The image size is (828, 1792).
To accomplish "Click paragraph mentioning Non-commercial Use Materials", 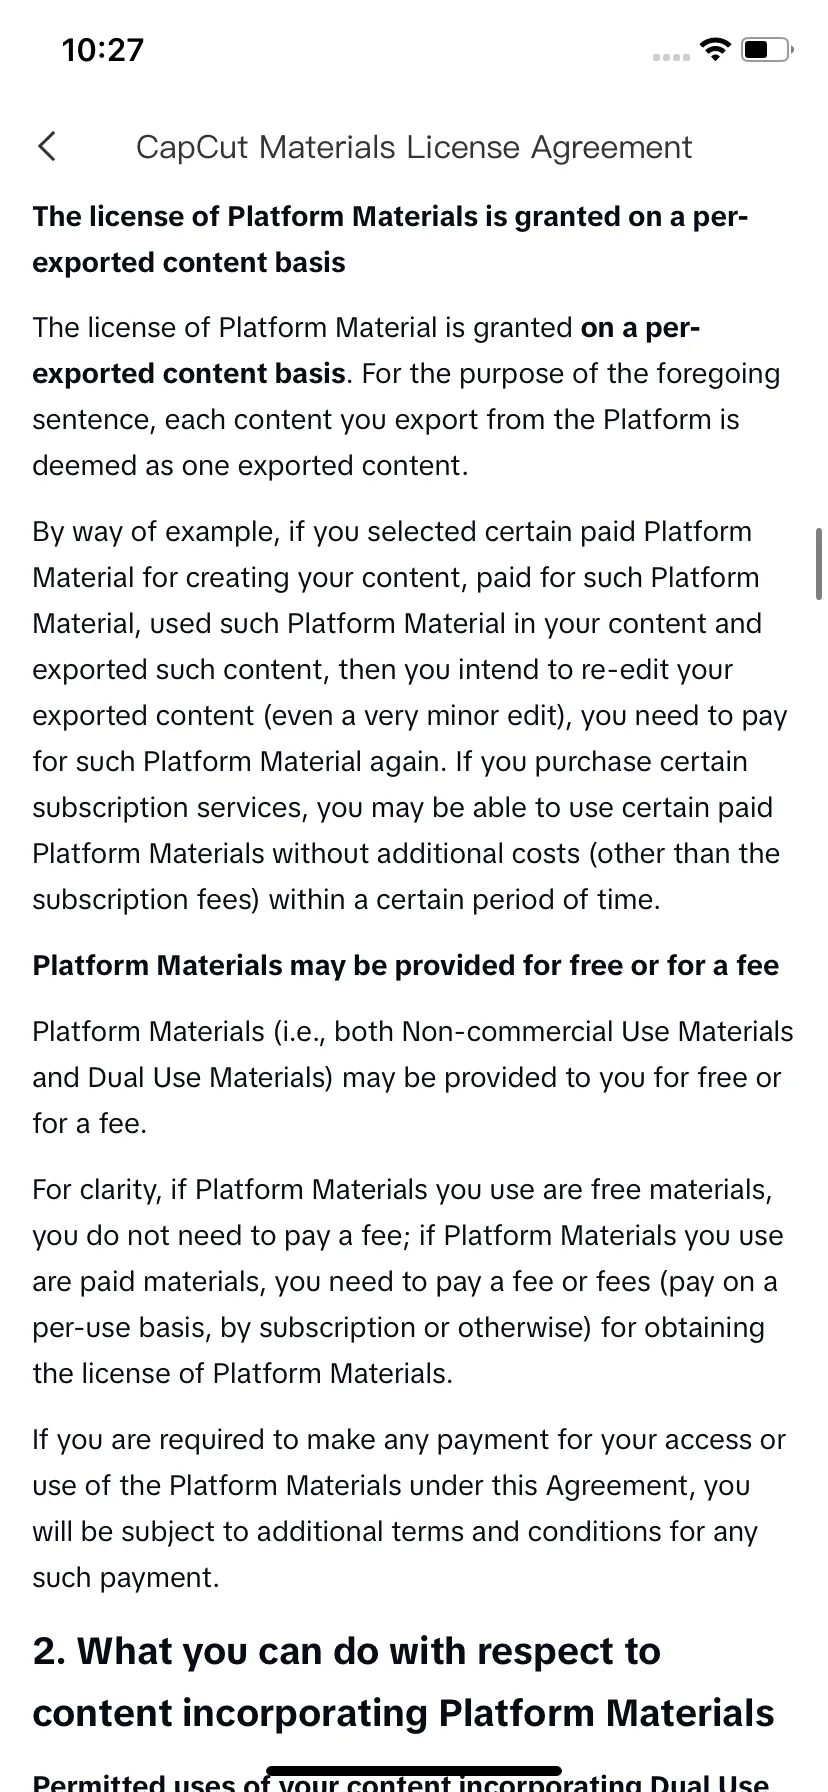I will point(413,1077).
